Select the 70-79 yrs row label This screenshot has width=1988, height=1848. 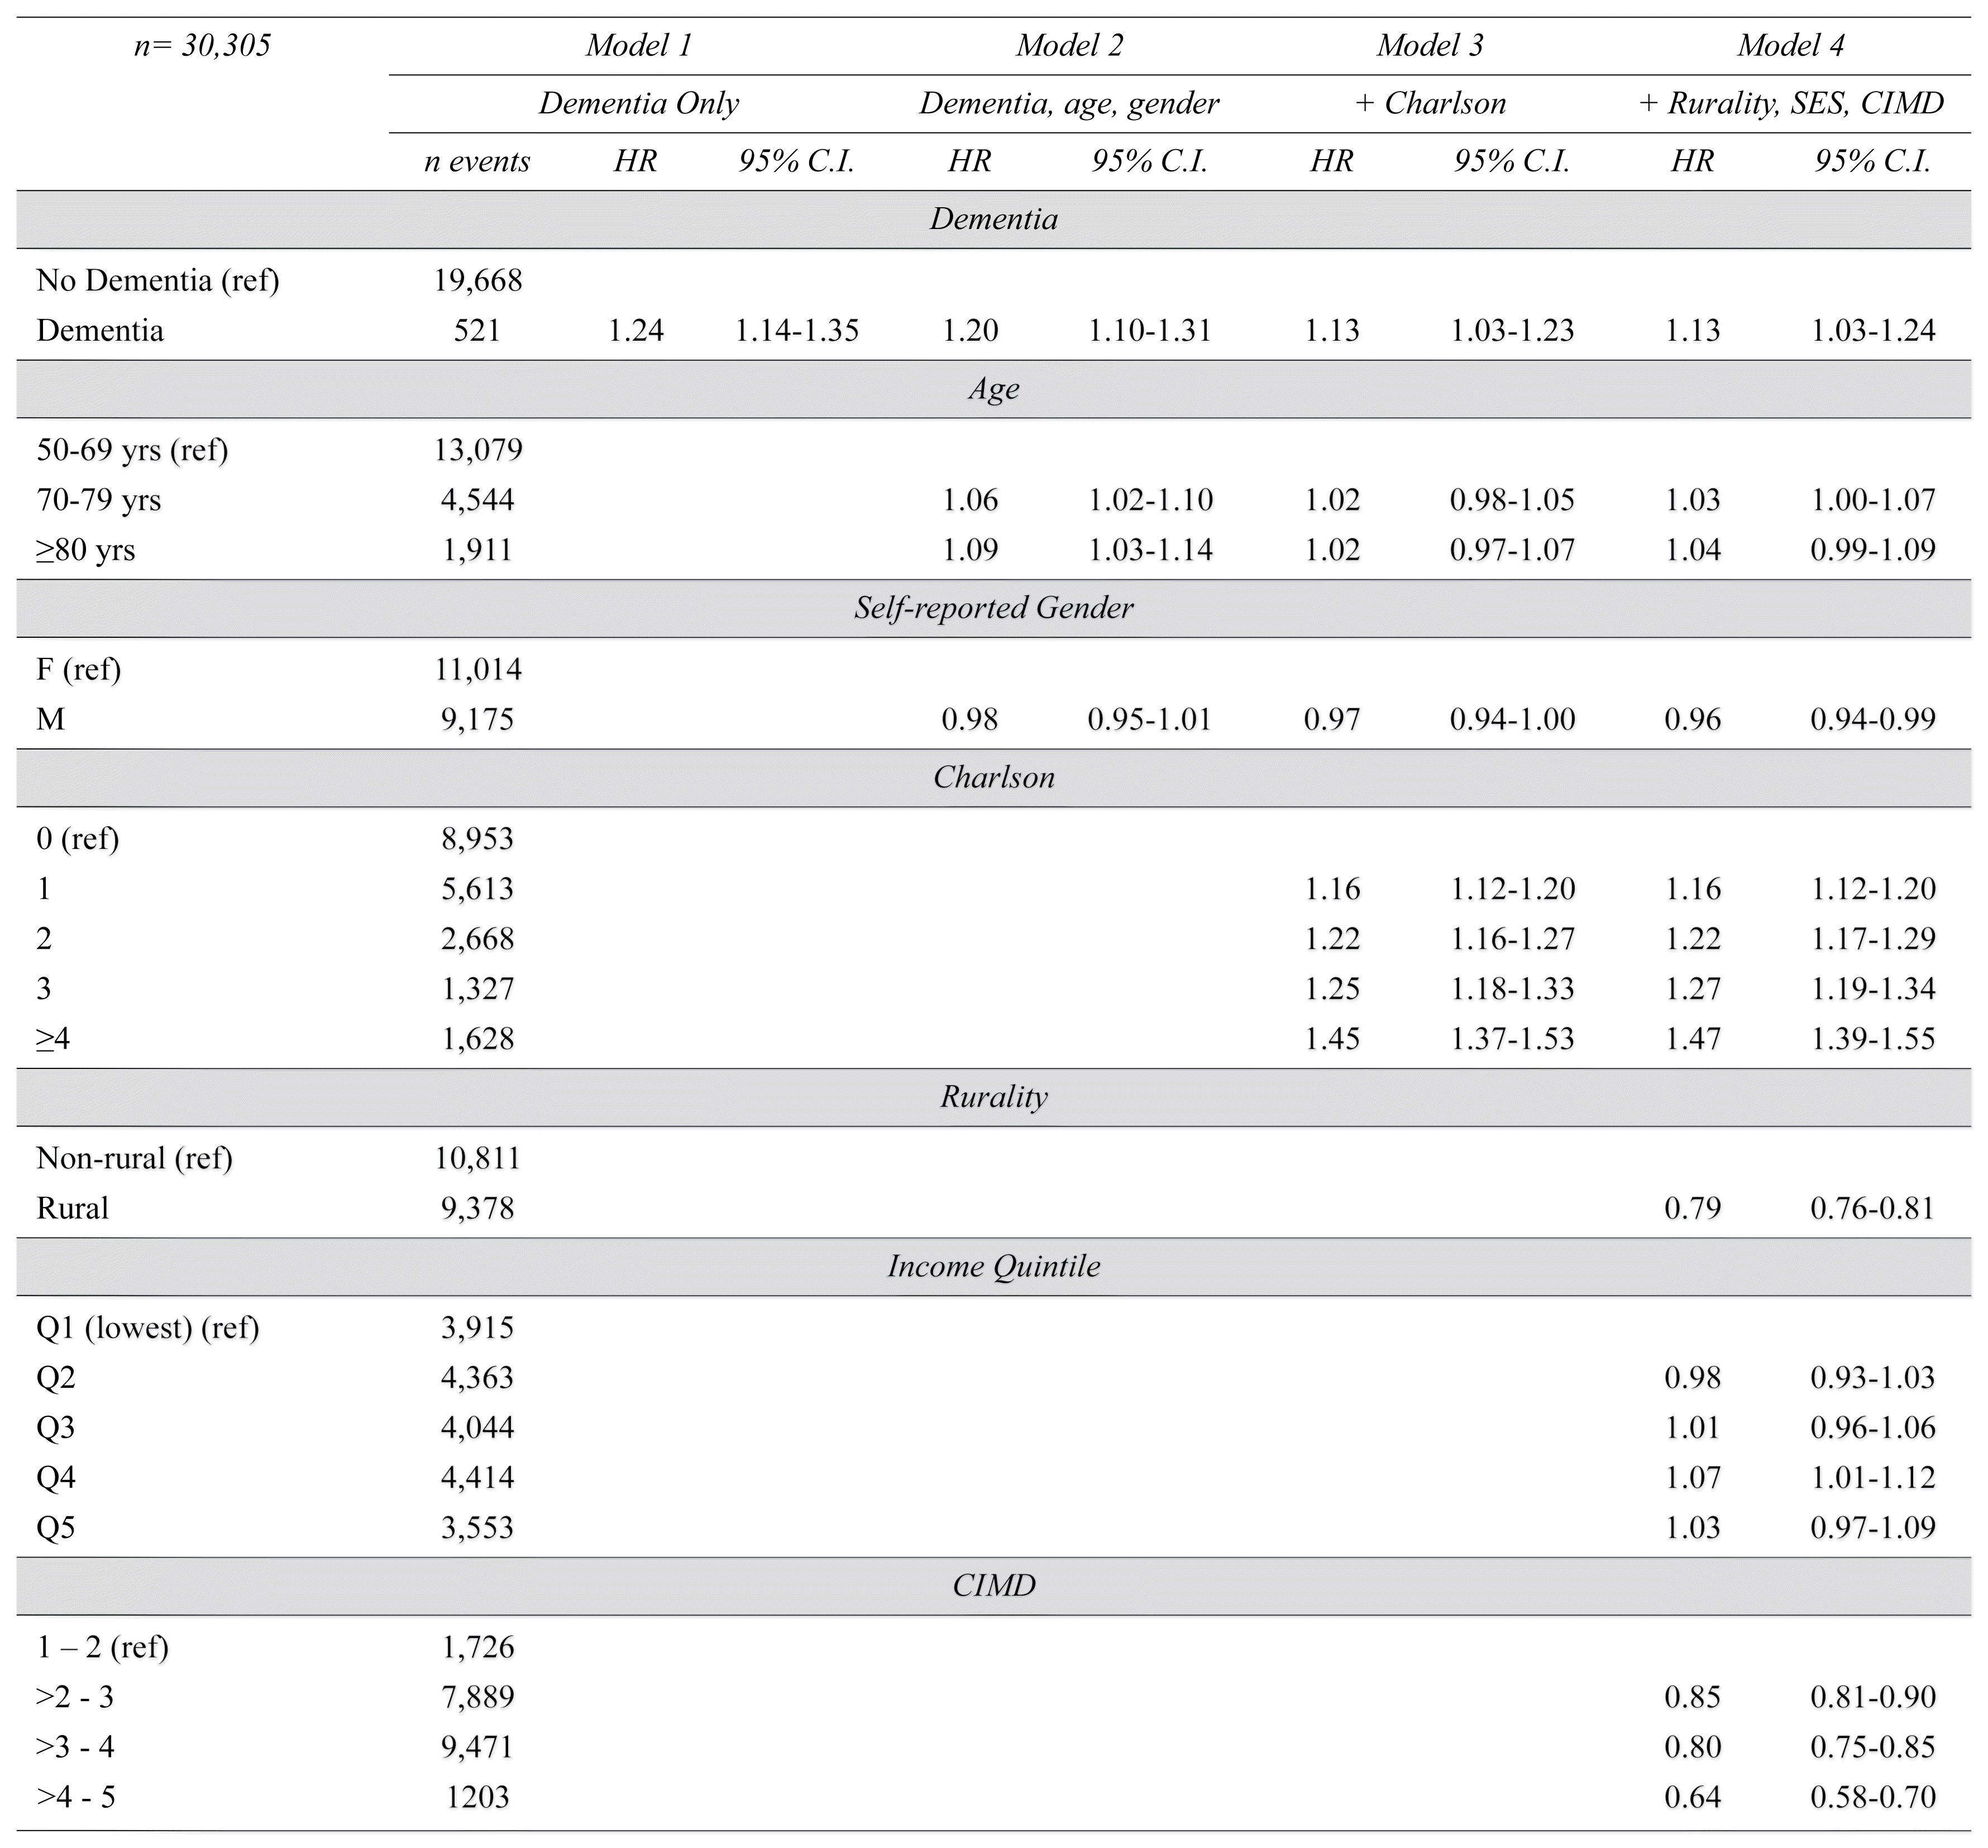(x=99, y=499)
